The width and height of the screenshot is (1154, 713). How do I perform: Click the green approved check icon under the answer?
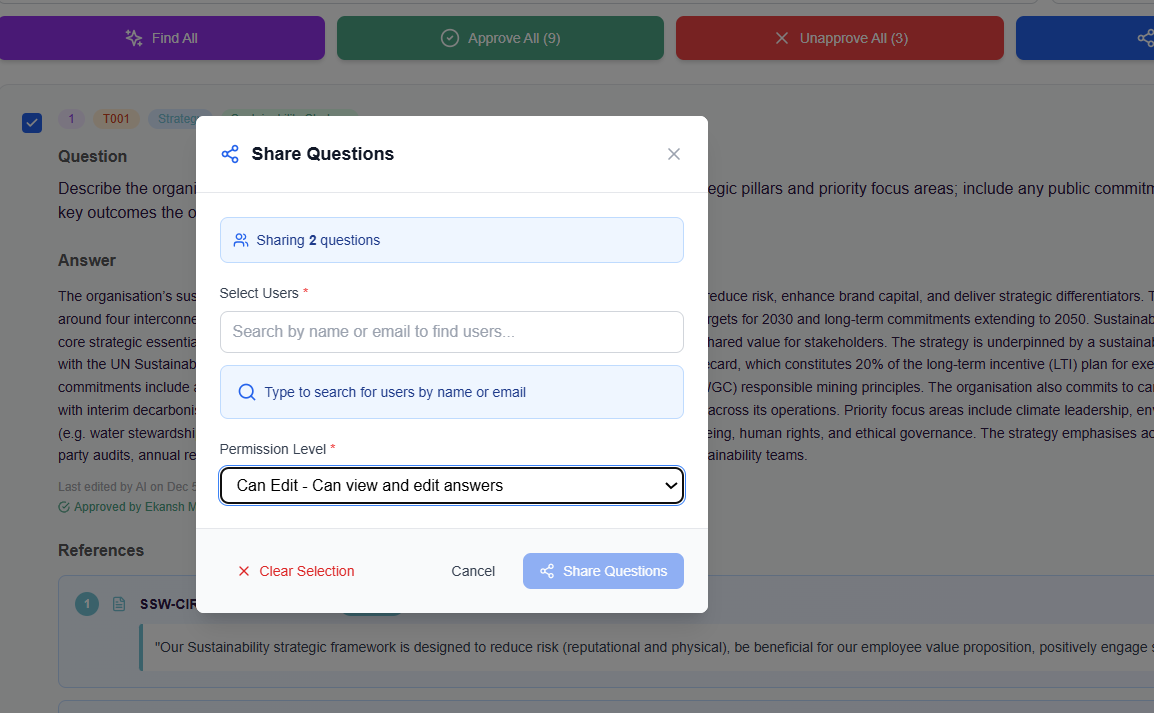[x=64, y=507]
